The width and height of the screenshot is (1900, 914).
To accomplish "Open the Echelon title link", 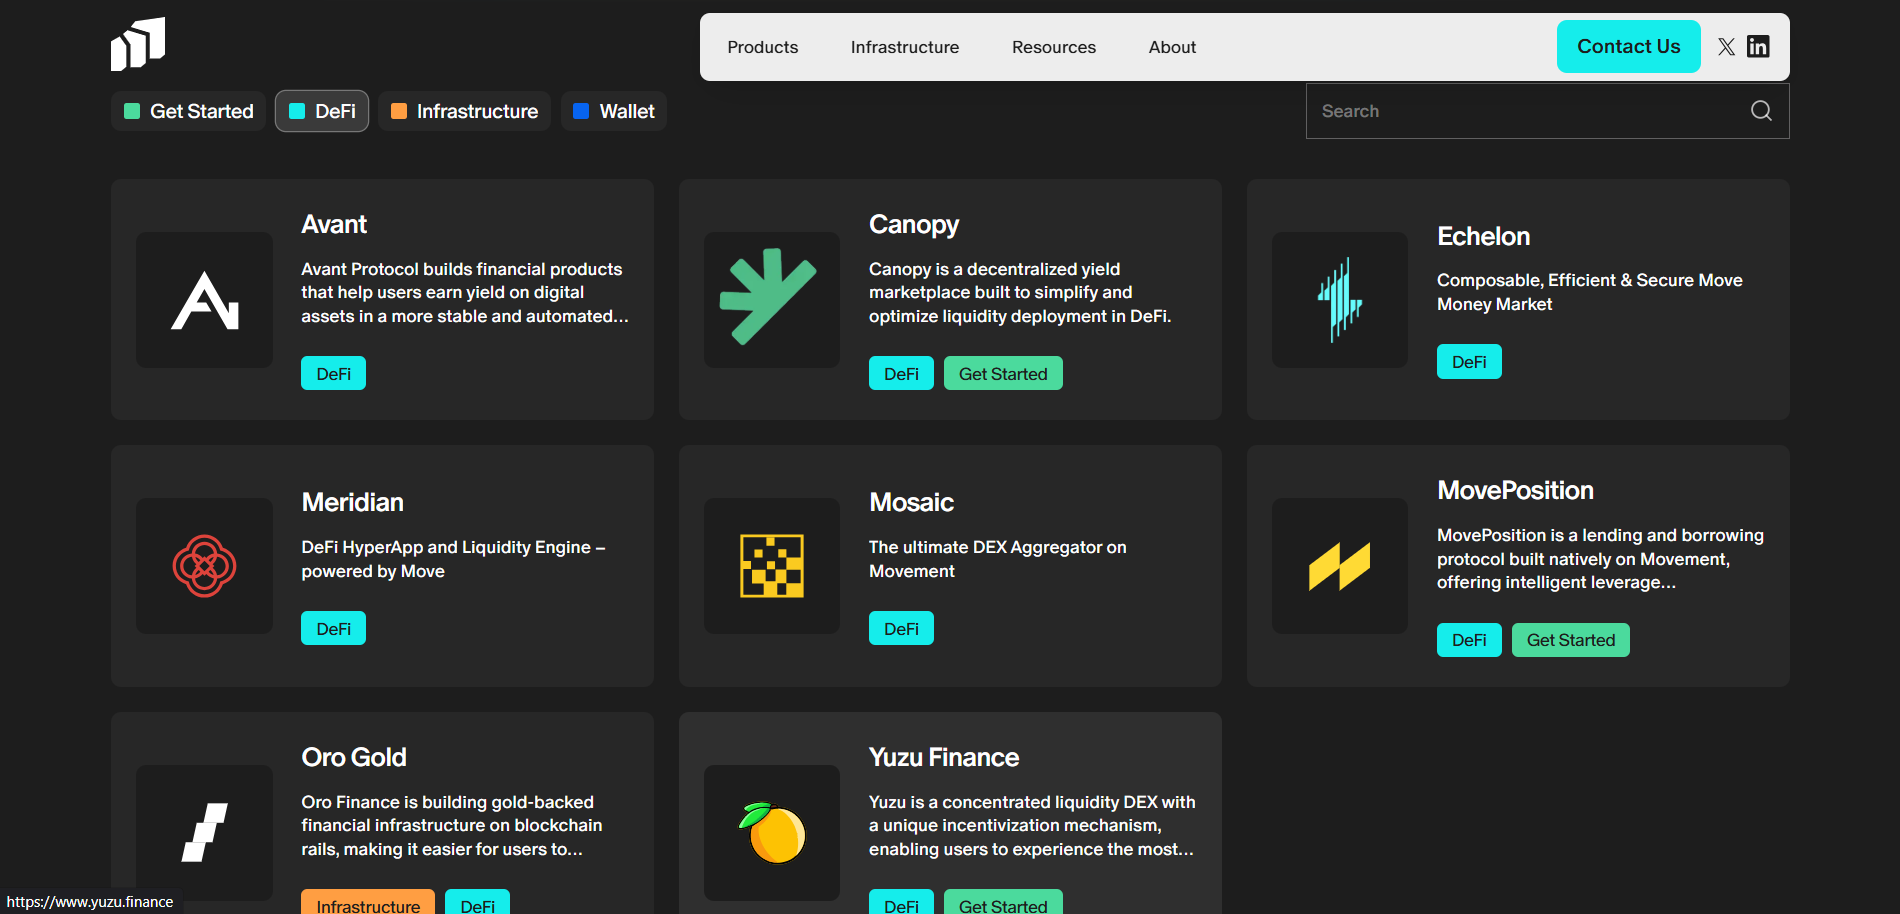I will (x=1483, y=236).
